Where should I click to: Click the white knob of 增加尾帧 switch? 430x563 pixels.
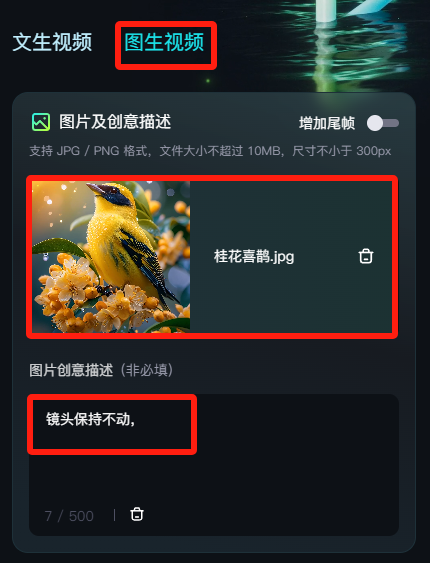tap(375, 123)
